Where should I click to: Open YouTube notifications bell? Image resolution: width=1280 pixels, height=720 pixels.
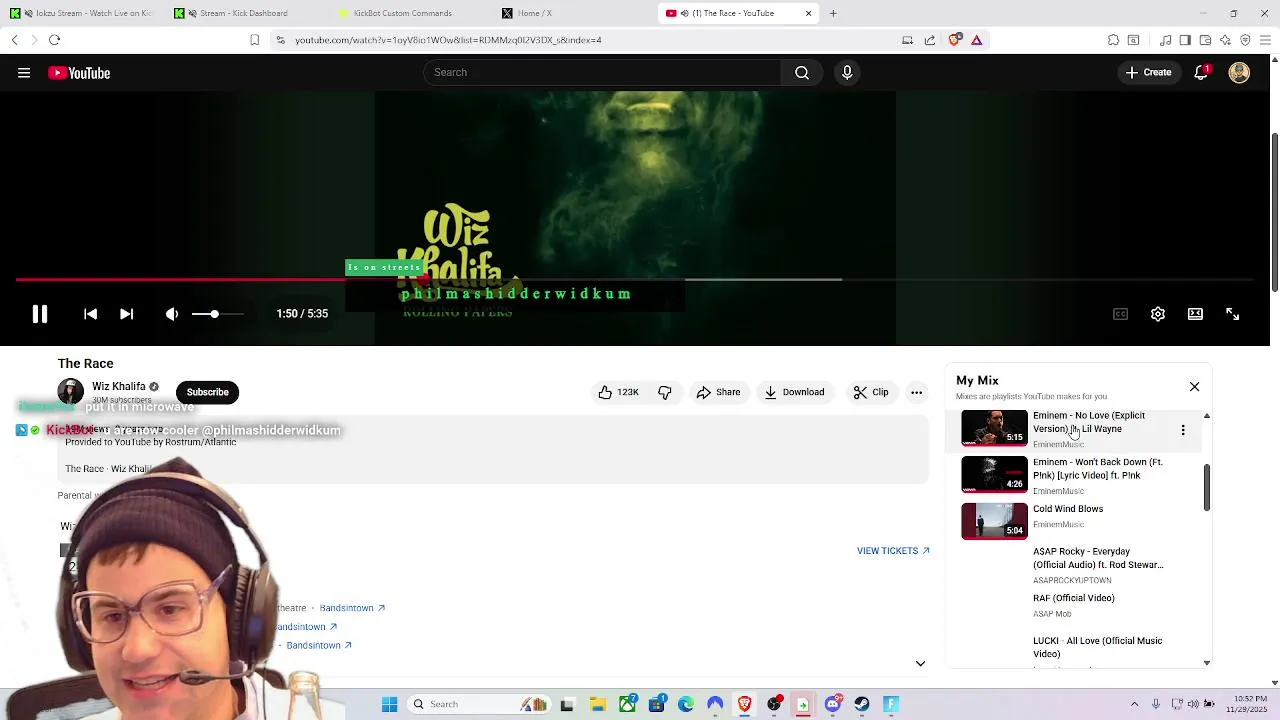[x=1202, y=73]
